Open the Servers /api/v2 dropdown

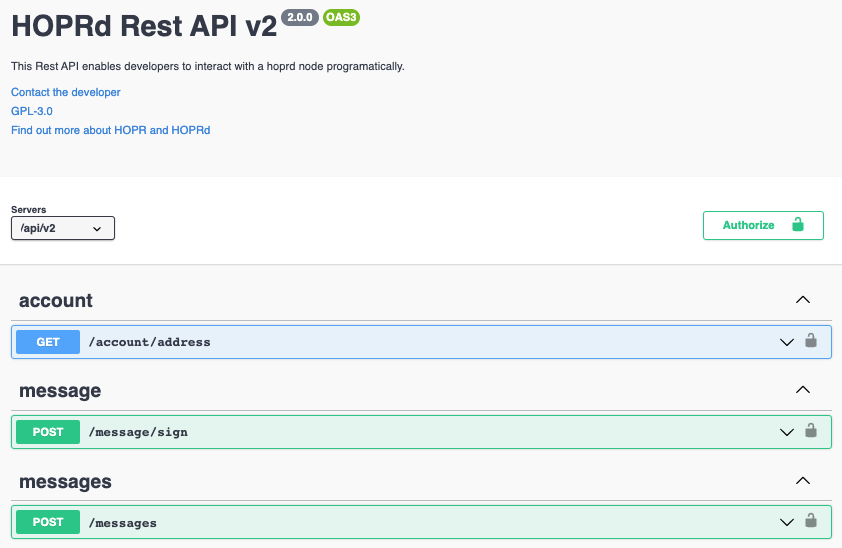(x=63, y=228)
